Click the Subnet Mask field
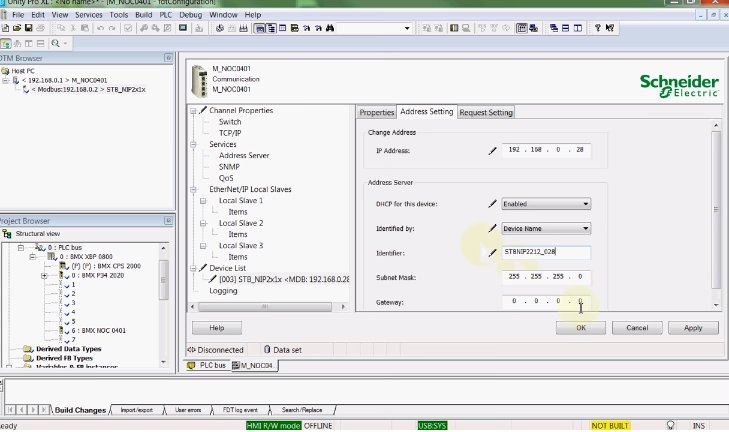This screenshot has height=432, width=729. pyautogui.click(x=546, y=277)
